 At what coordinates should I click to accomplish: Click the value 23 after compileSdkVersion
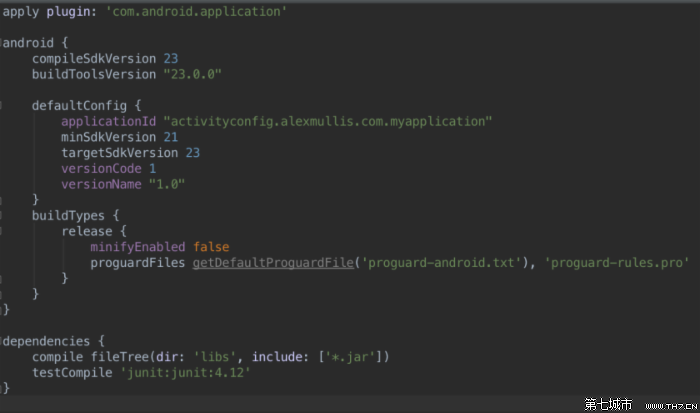tap(171, 58)
